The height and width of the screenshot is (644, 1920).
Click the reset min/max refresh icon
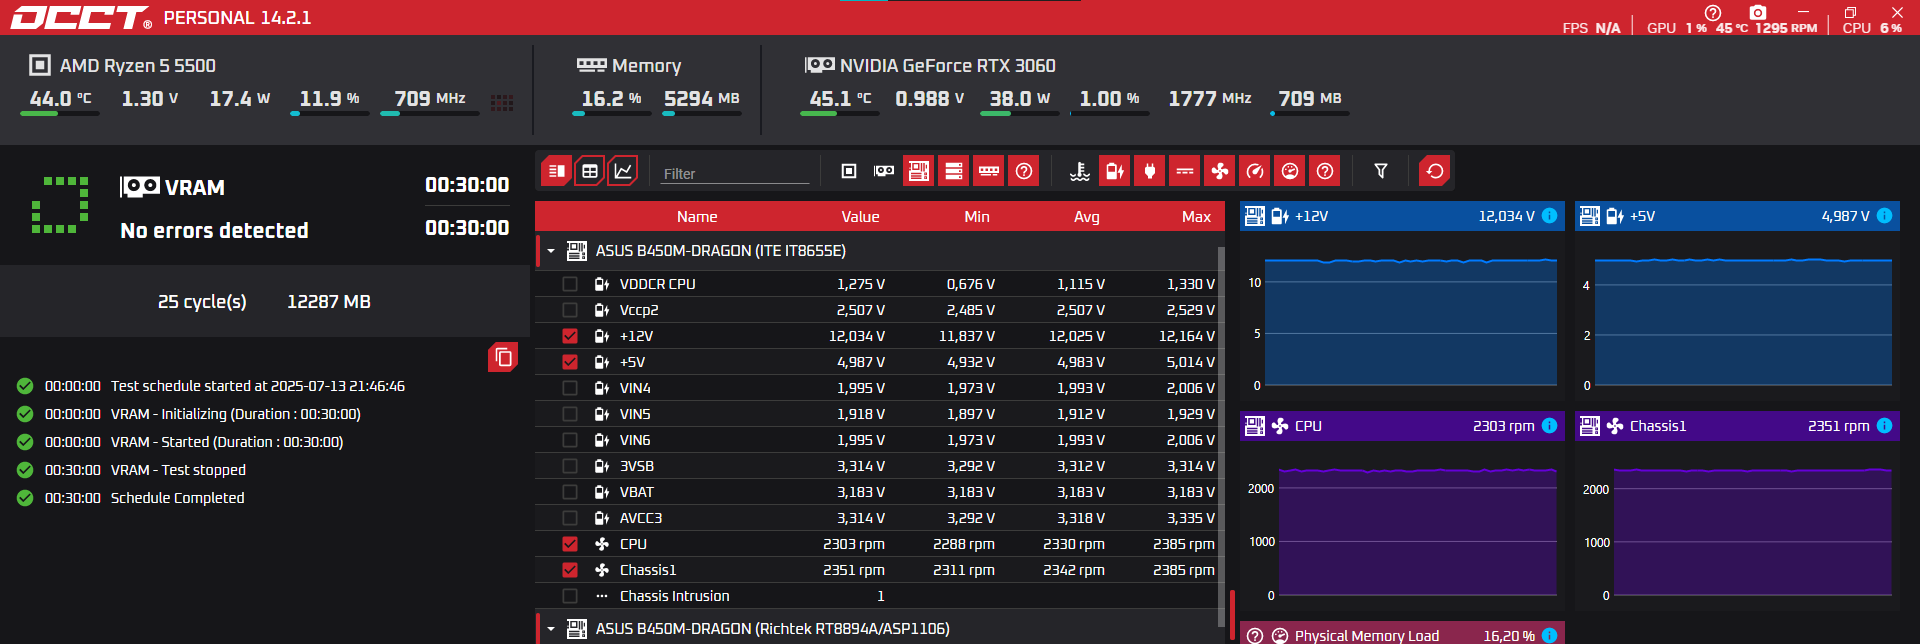[1435, 171]
